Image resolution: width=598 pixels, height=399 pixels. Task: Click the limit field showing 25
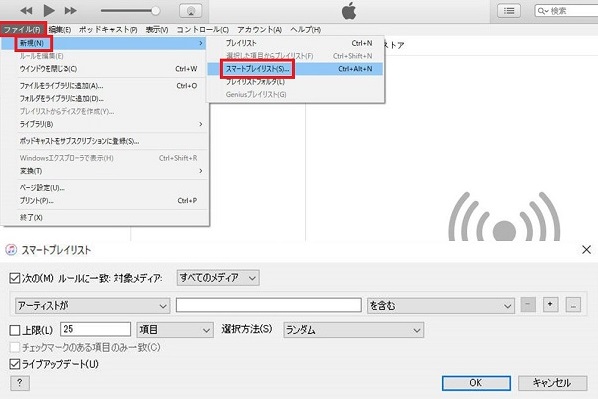click(95, 329)
